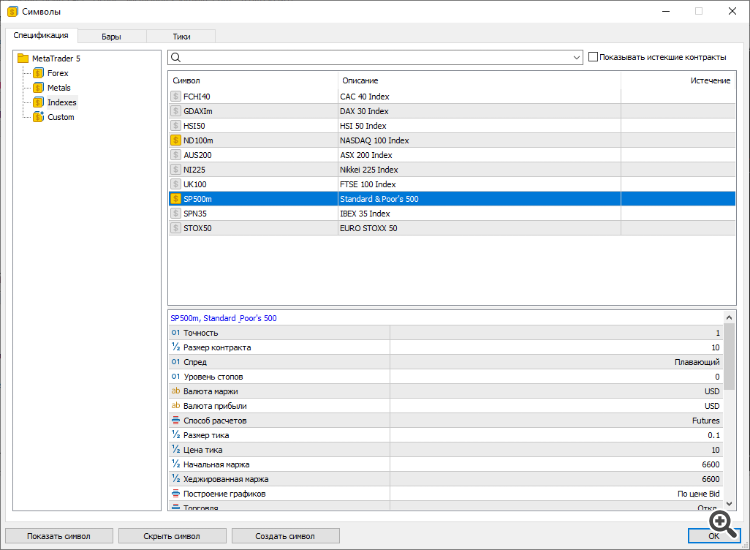Switch to the Бары tab

click(x=111, y=36)
